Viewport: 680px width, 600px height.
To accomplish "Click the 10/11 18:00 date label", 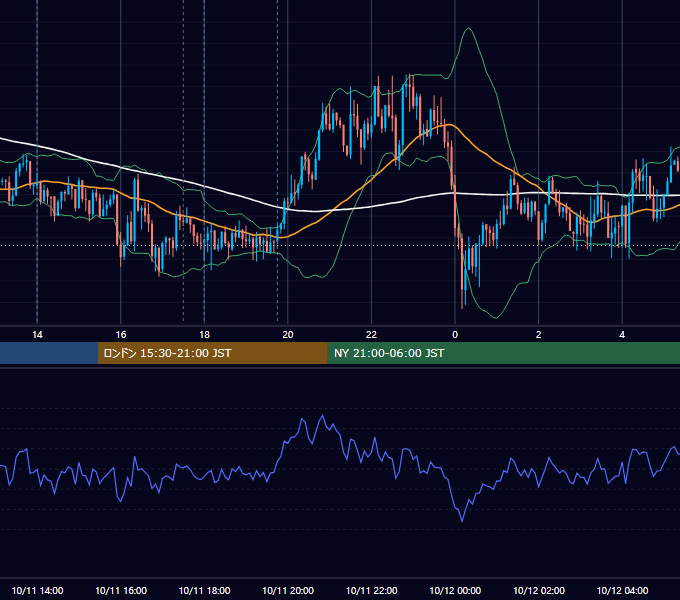I will [204, 590].
